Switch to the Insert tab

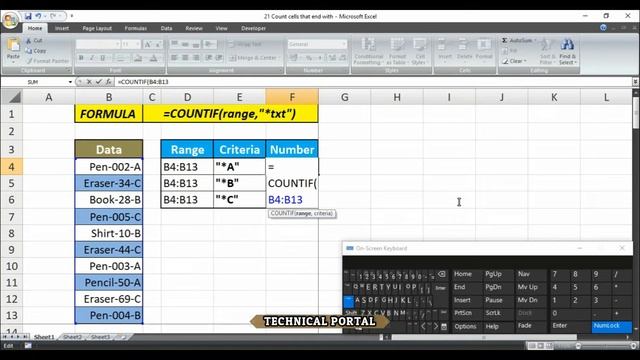point(62,28)
